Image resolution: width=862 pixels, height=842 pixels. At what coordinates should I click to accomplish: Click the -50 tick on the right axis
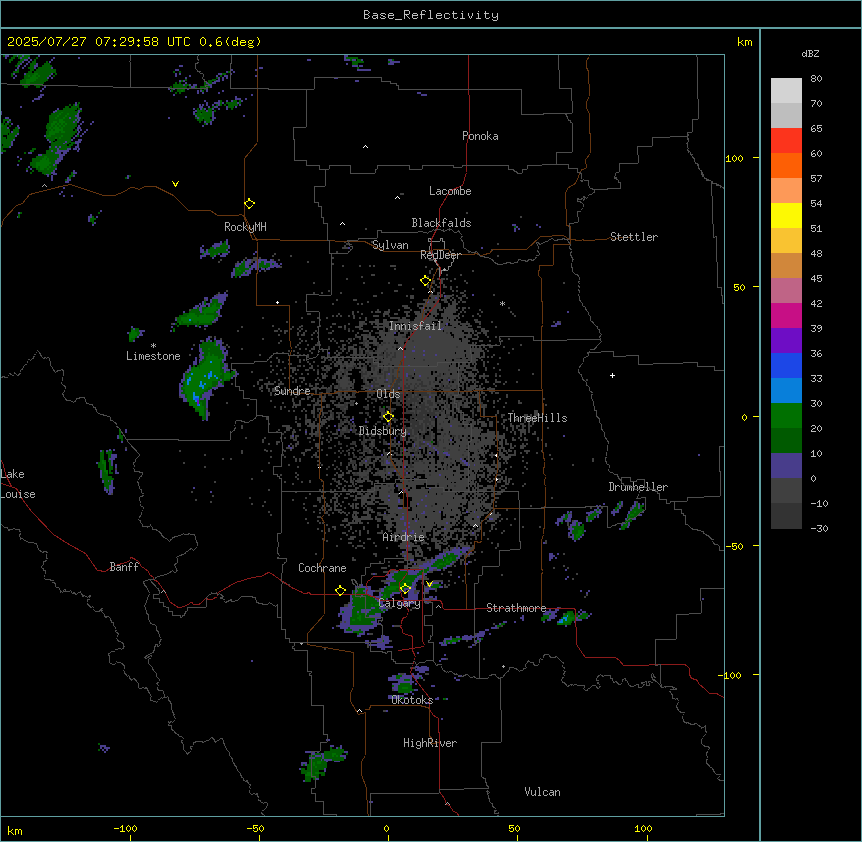(x=734, y=546)
